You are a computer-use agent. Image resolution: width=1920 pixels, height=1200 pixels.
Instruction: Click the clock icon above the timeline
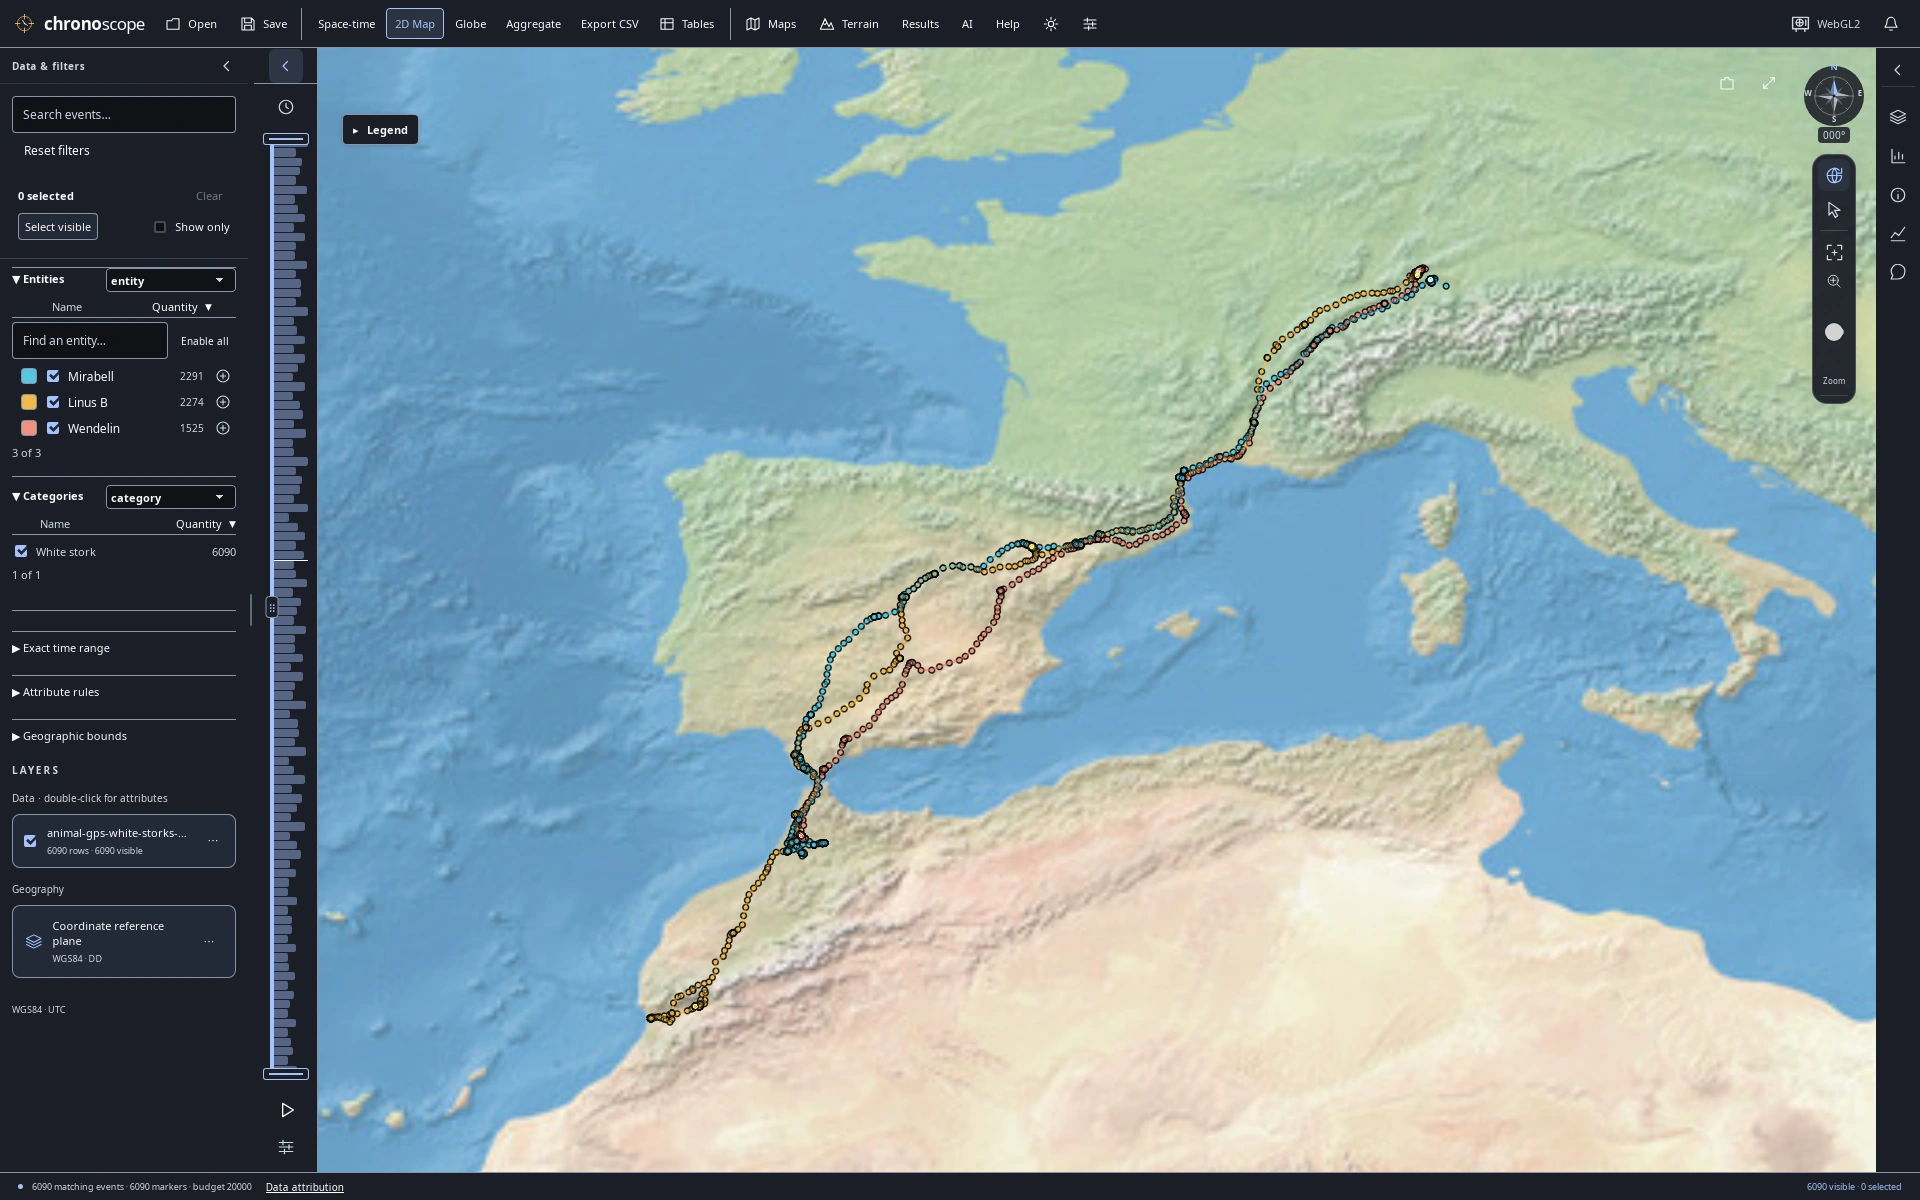286,107
